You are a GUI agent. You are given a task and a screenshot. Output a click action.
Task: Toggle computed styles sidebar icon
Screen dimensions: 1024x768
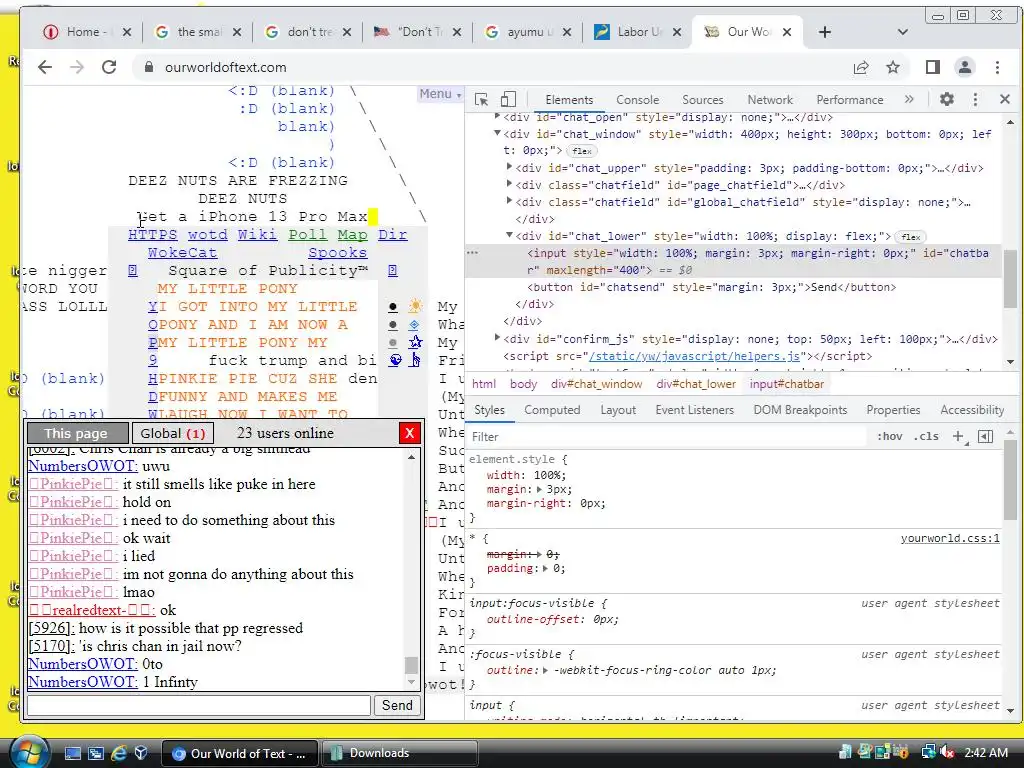point(985,436)
